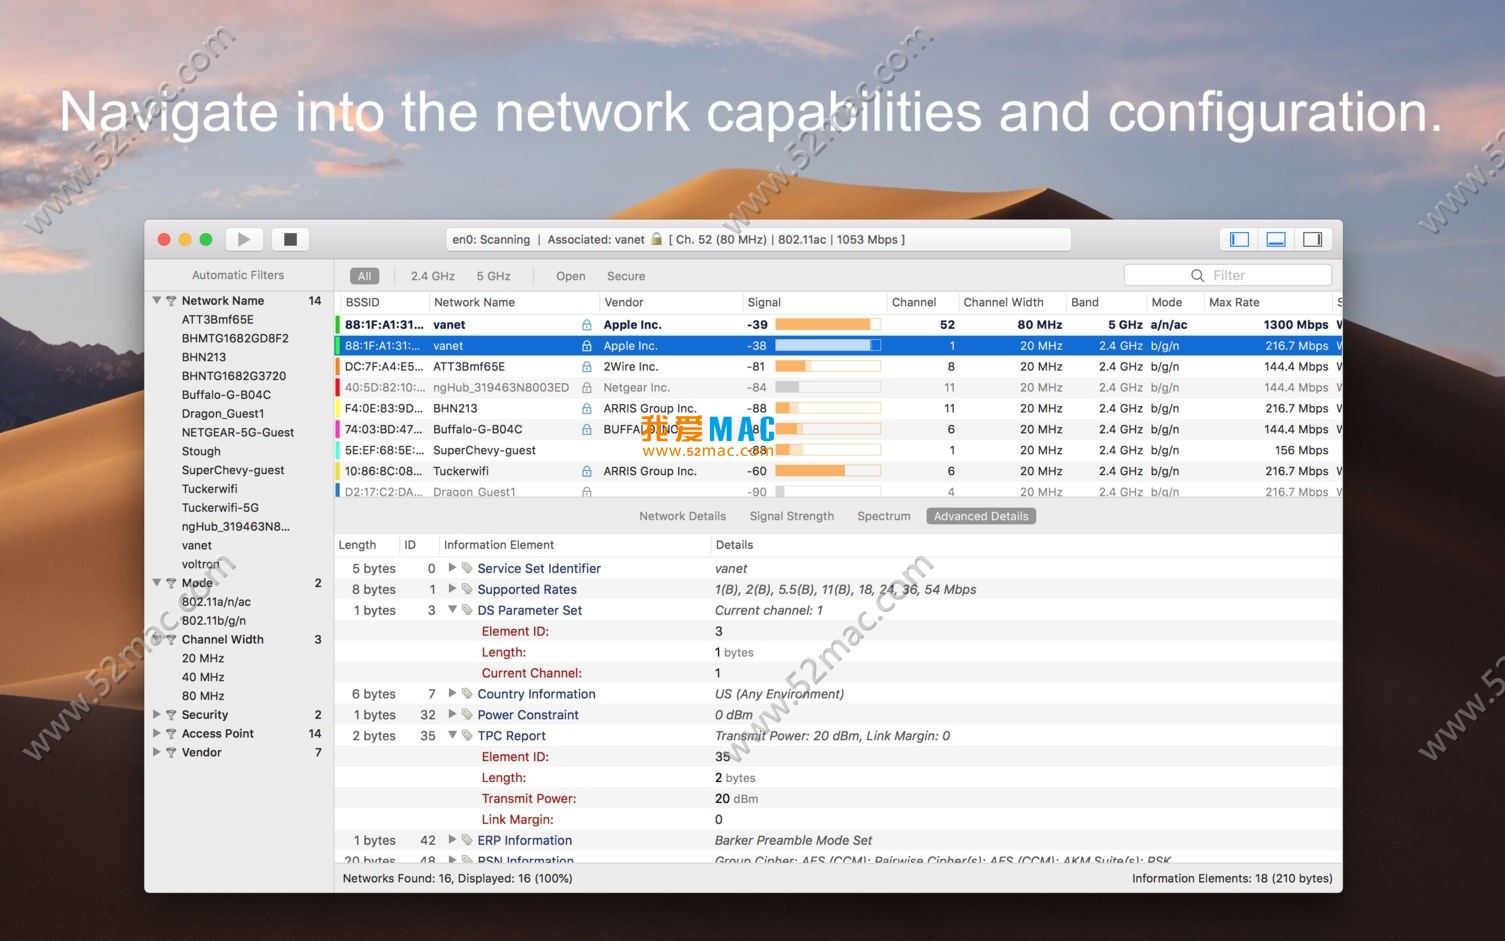The height and width of the screenshot is (941, 1505).
Task: Expand the Access Point filter group
Action: click(157, 734)
